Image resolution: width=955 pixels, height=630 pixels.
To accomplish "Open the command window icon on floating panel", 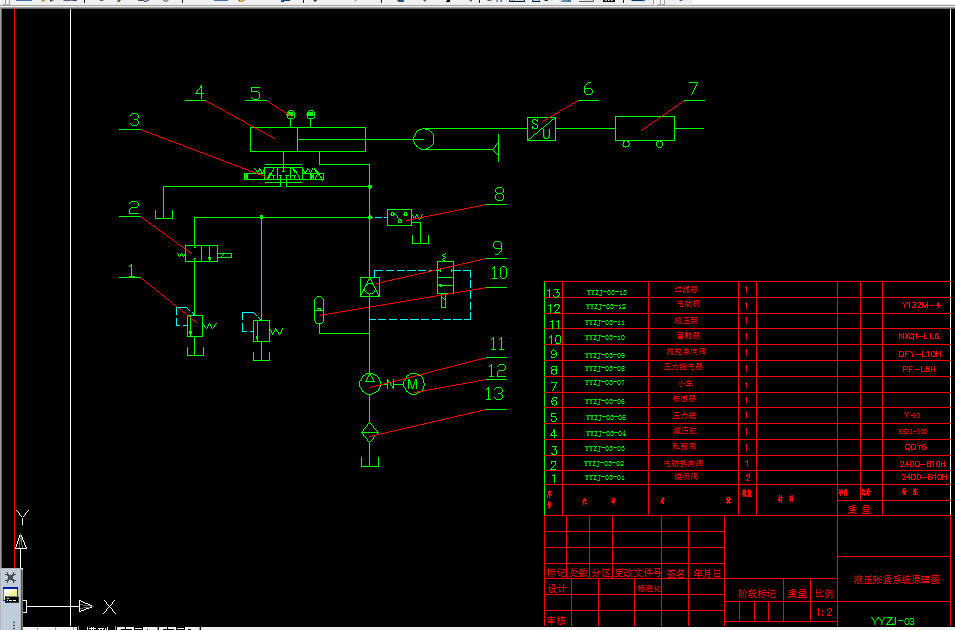I will pos(10,595).
